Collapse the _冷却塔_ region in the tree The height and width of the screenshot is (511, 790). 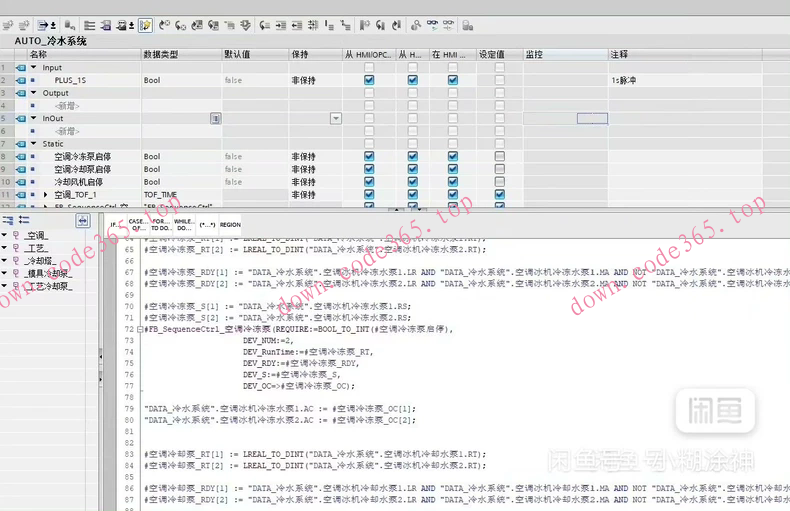(5, 261)
